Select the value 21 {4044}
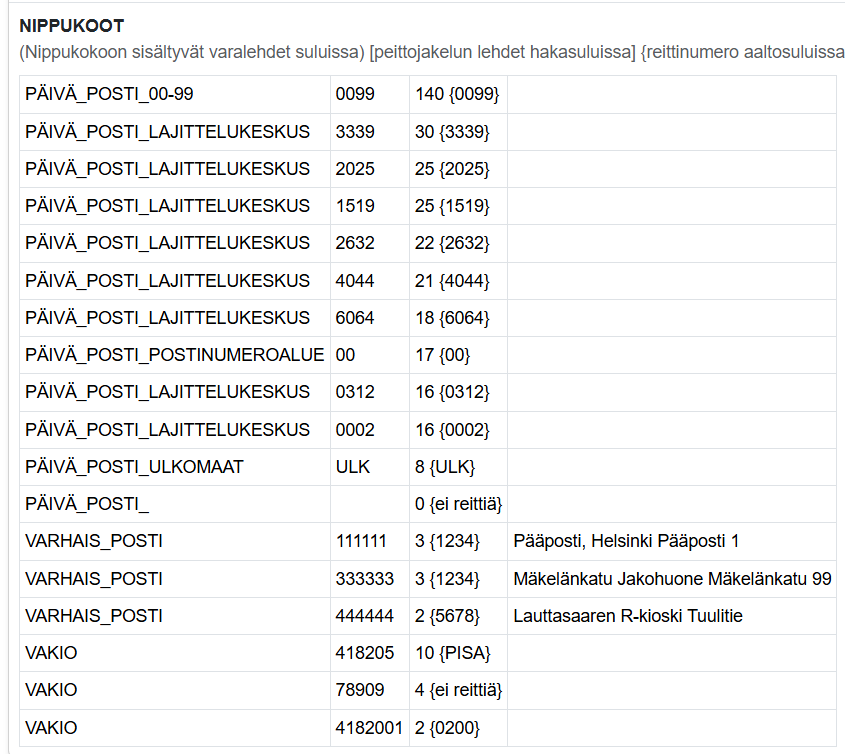The height and width of the screenshot is (754, 845). pyautogui.click(x=452, y=281)
